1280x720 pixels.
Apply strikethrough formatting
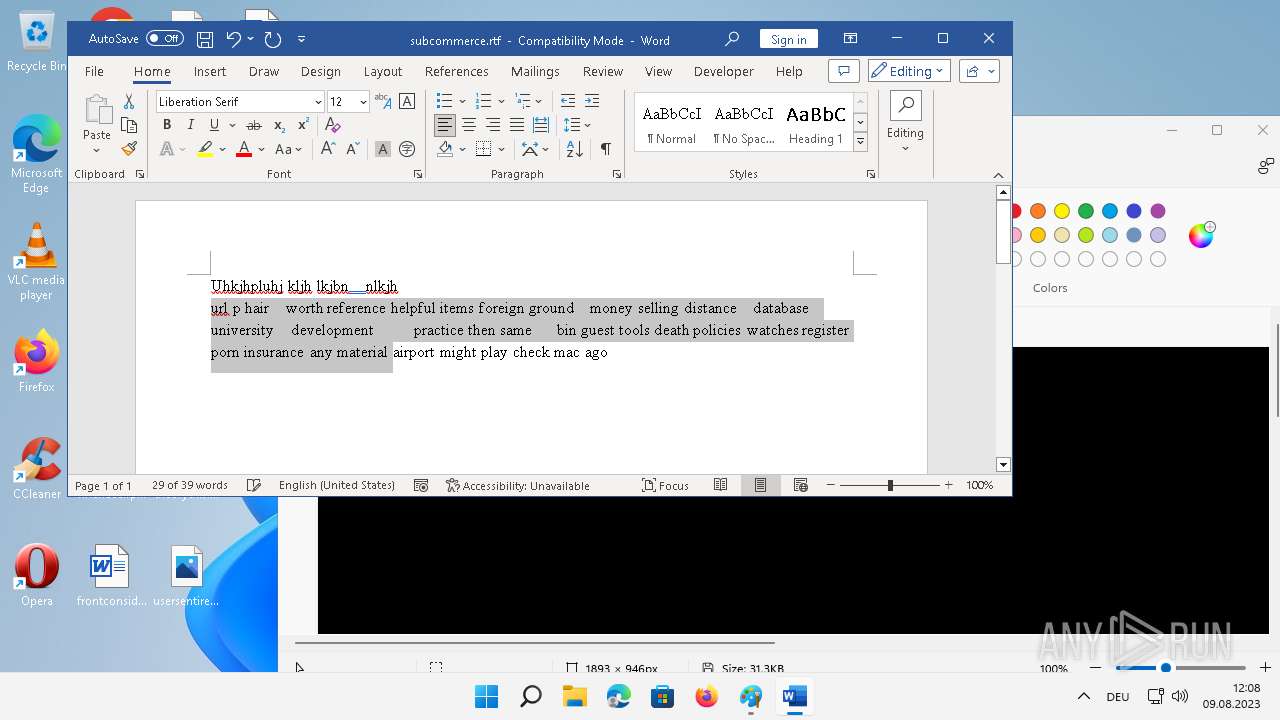point(254,125)
